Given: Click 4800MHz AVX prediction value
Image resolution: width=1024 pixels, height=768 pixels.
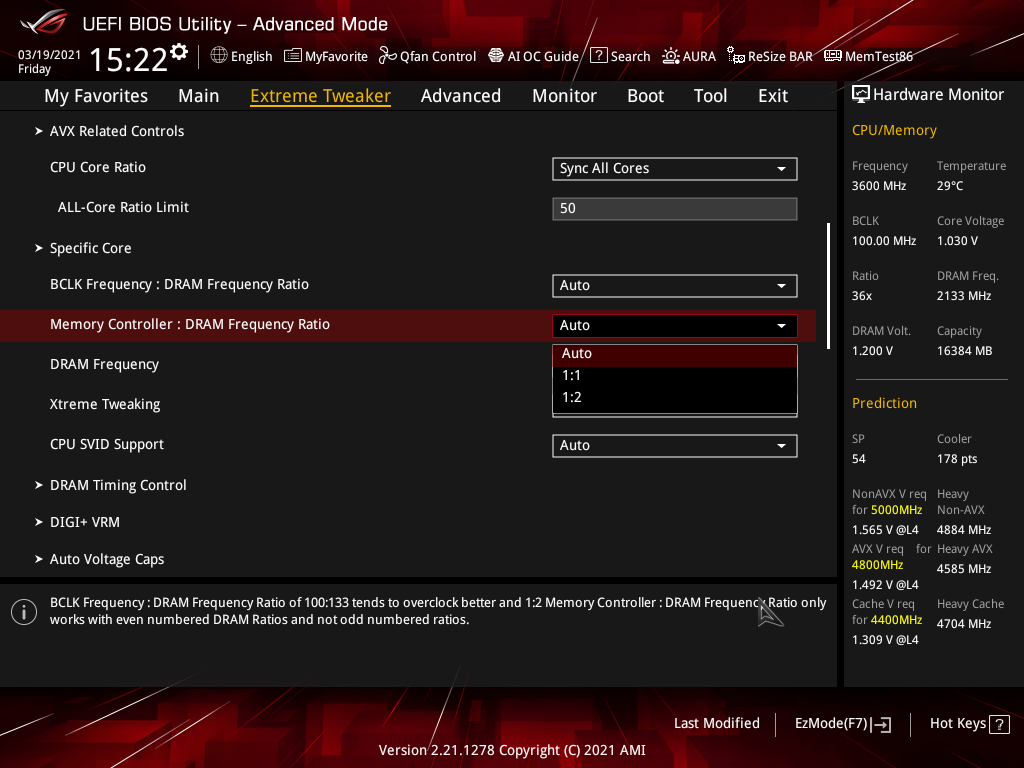Looking at the screenshot, I should (877, 565).
